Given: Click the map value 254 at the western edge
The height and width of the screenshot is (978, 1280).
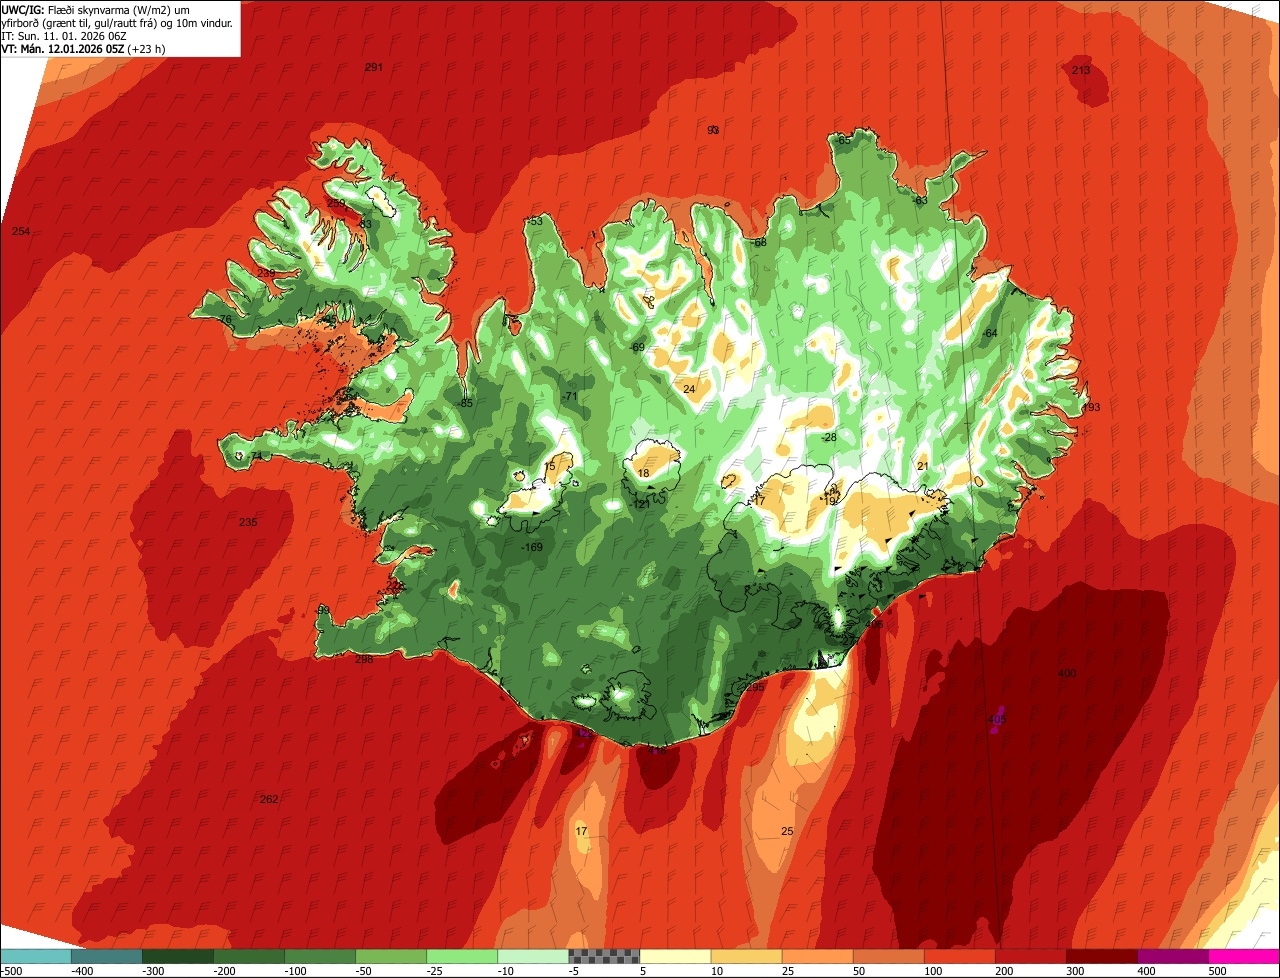Looking at the screenshot, I should (x=21, y=231).
